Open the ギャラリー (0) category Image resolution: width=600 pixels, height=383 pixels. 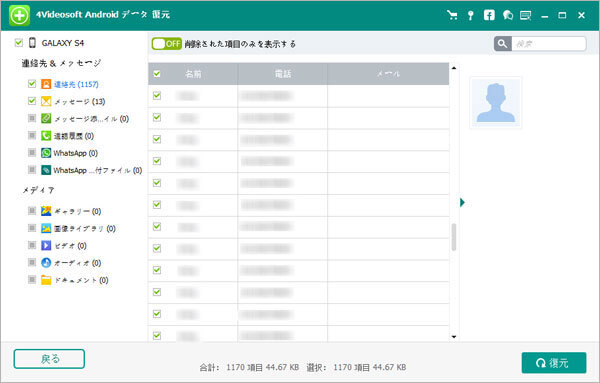77,211
